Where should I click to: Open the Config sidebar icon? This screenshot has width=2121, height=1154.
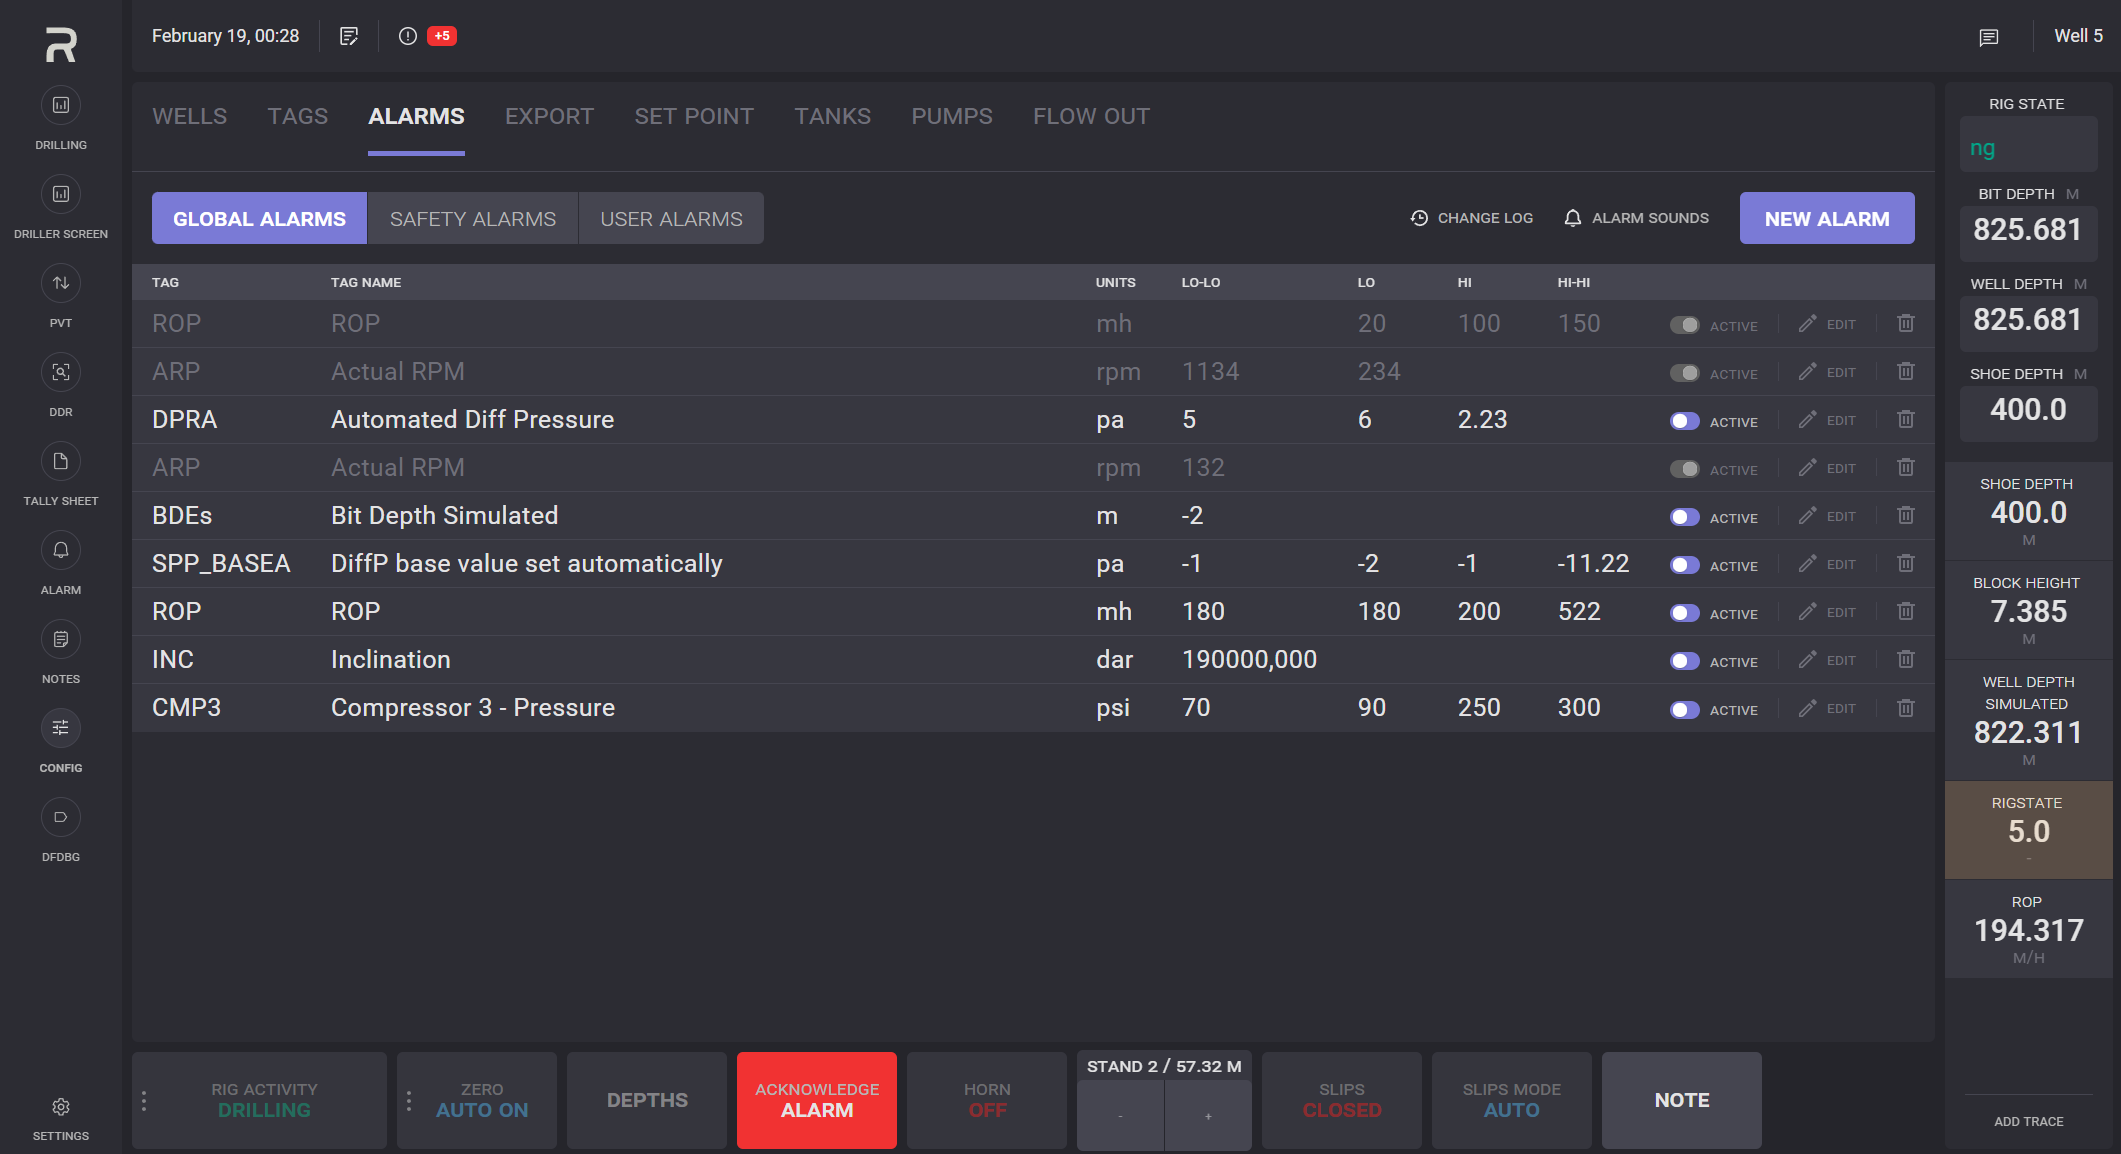(60, 729)
